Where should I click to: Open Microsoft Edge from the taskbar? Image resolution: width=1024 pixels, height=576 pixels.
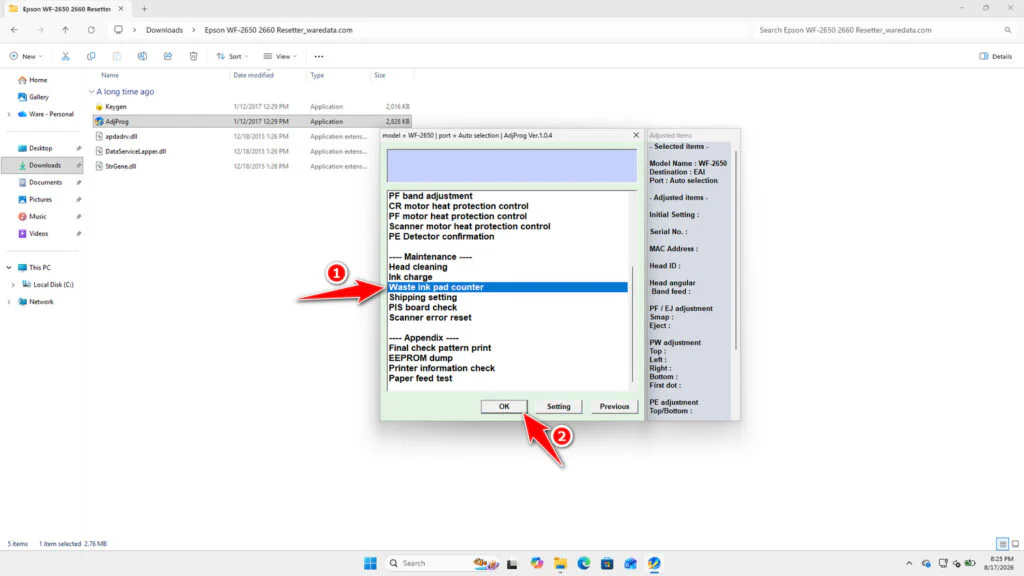tap(584, 563)
